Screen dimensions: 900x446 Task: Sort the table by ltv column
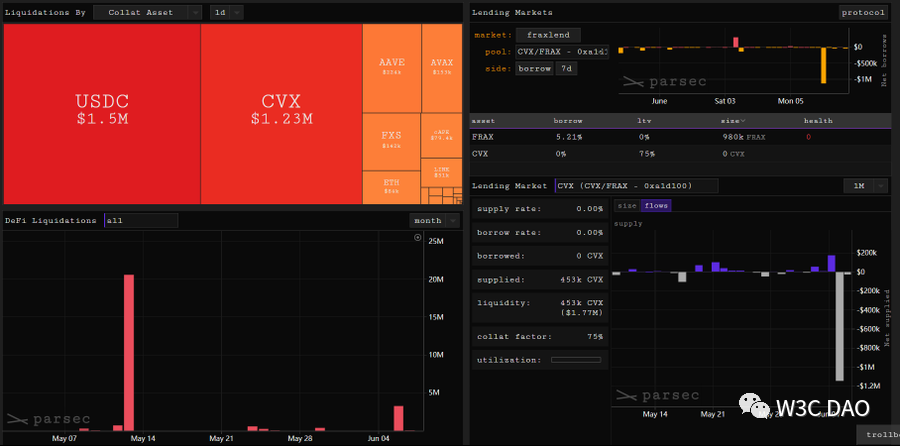(643, 121)
